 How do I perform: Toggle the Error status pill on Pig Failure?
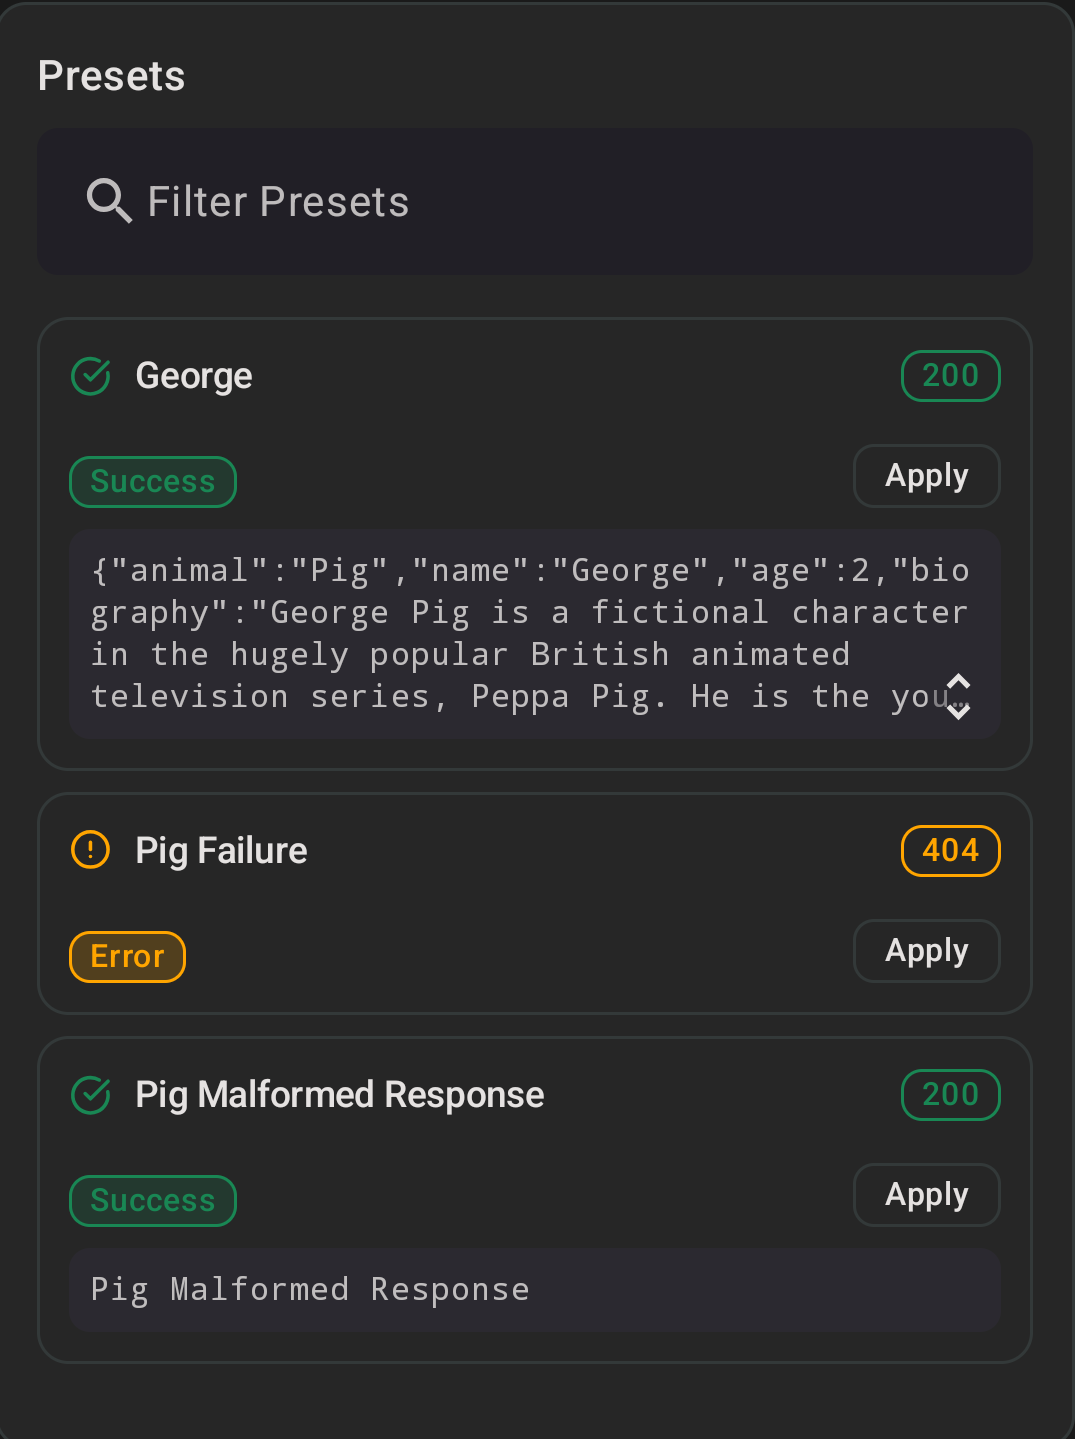click(127, 956)
